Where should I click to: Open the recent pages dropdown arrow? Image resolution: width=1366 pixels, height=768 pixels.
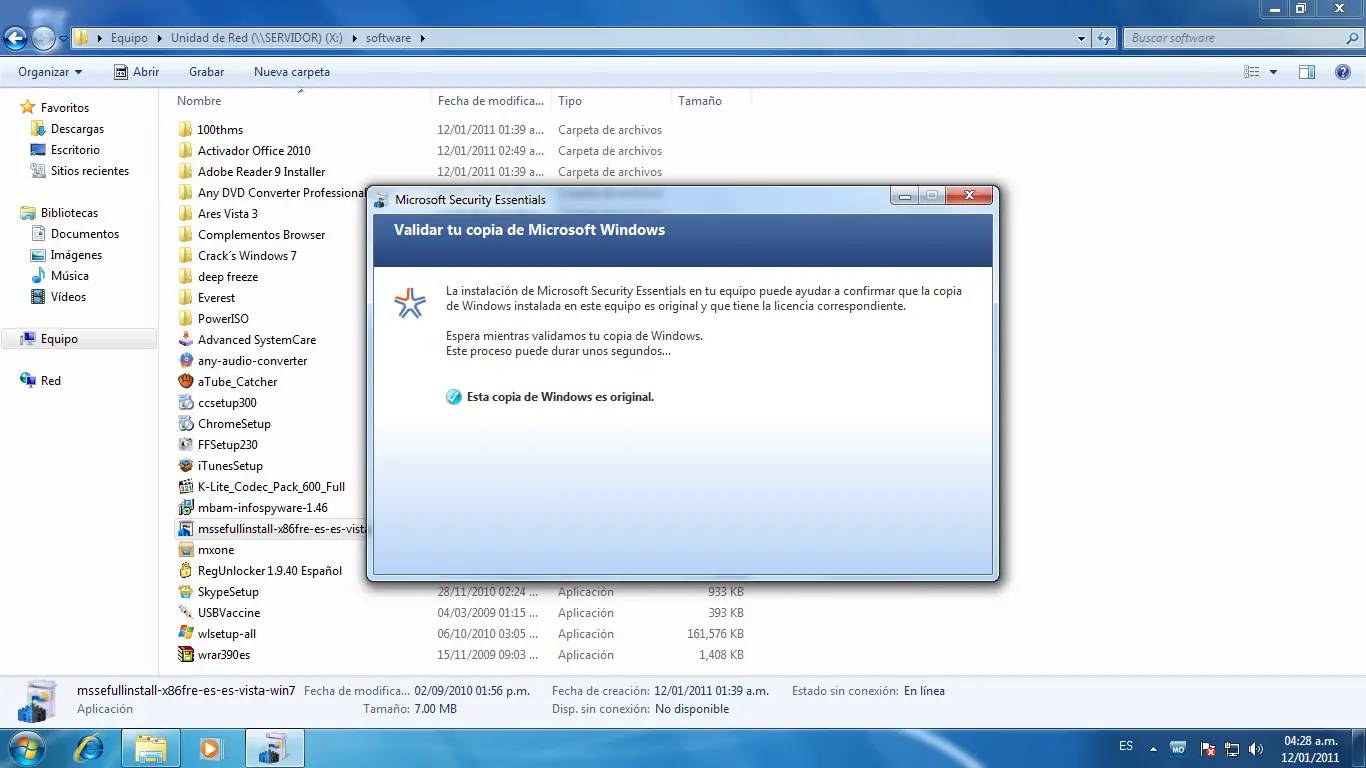[64, 39]
